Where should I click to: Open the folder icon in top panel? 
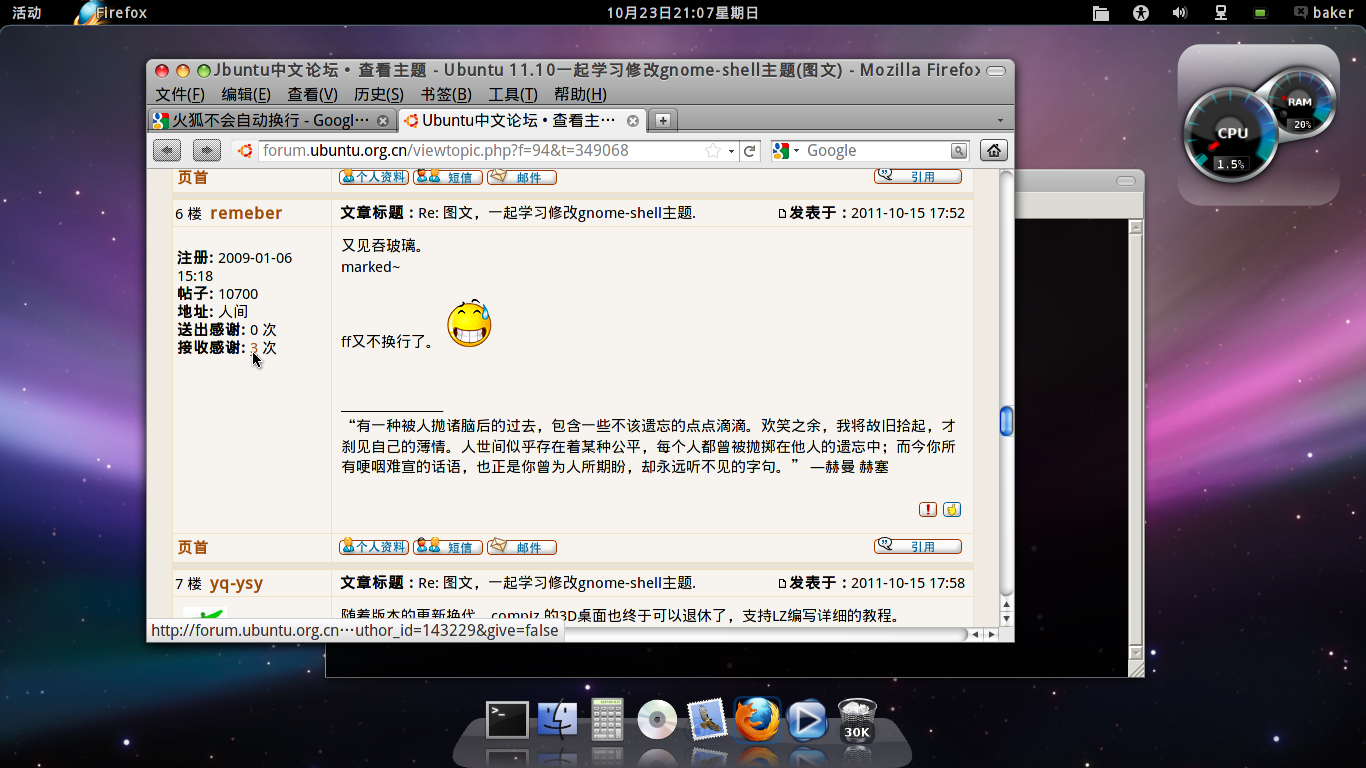click(1101, 13)
